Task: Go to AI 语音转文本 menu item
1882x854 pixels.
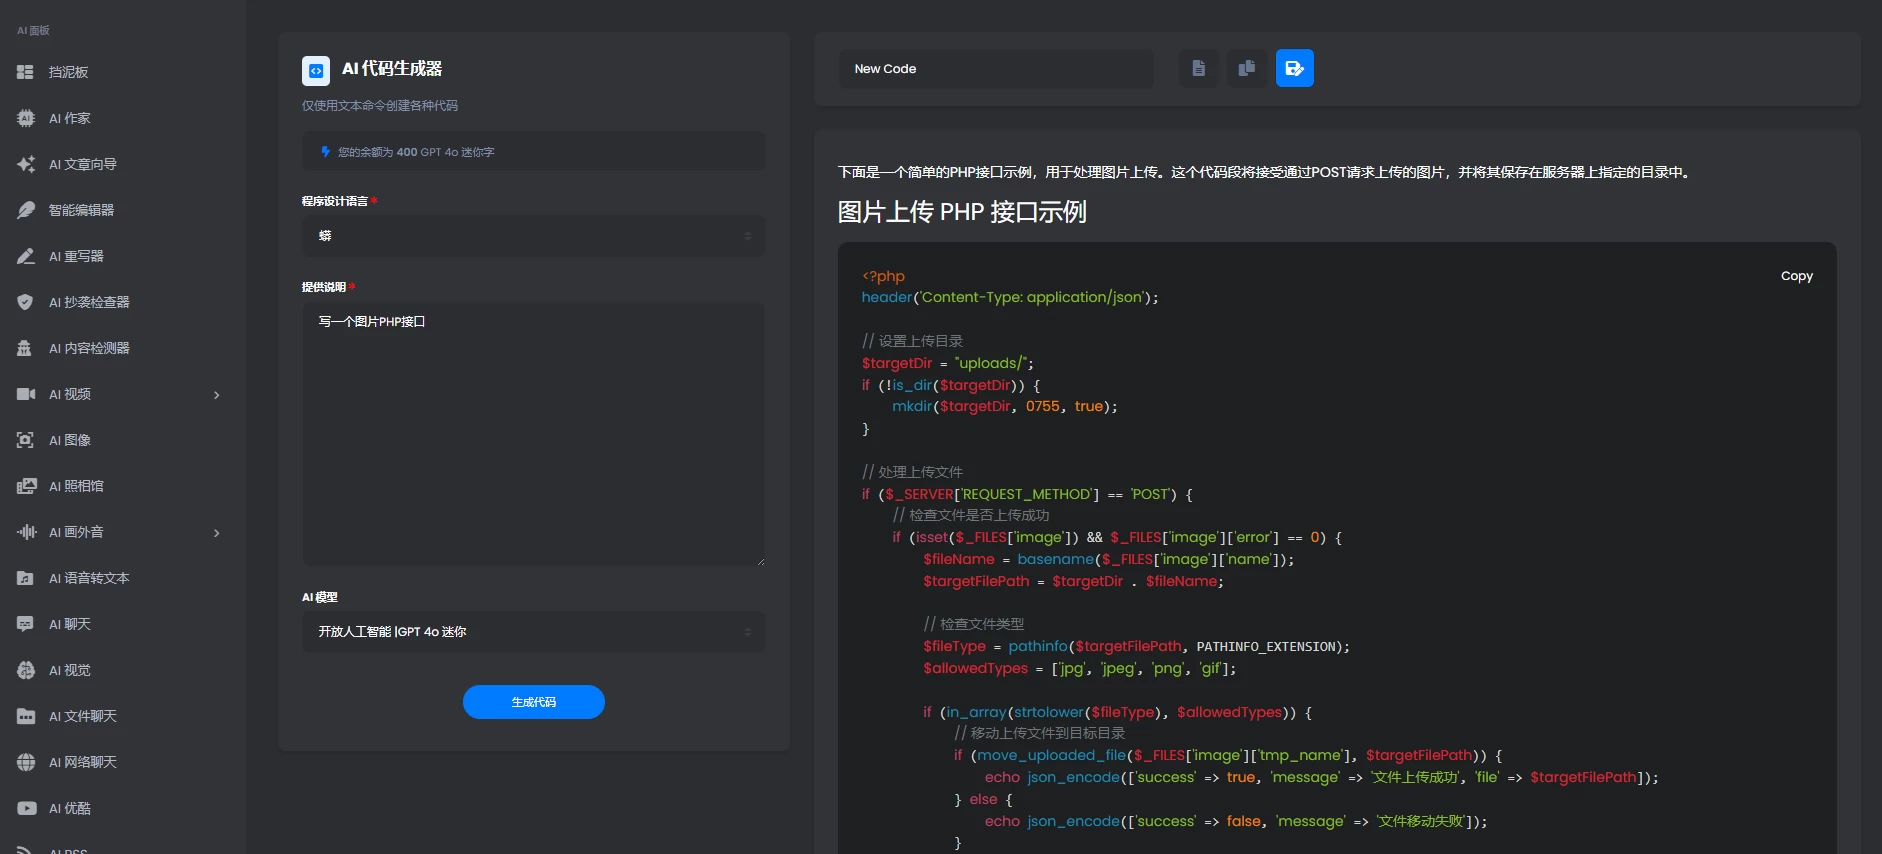Action: 89,578
